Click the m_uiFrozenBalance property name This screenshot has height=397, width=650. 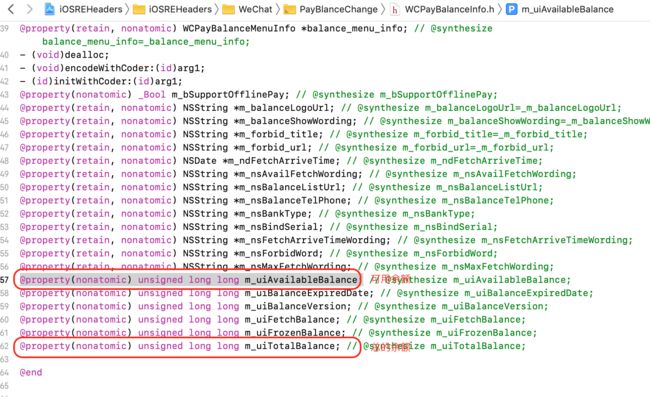click(x=292, y=333)
